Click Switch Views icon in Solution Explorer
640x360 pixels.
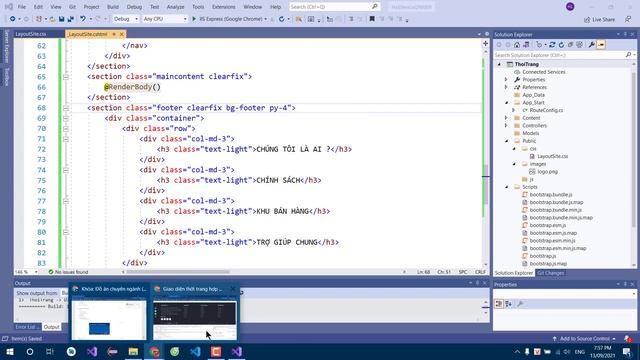click(x=526, y=45)
